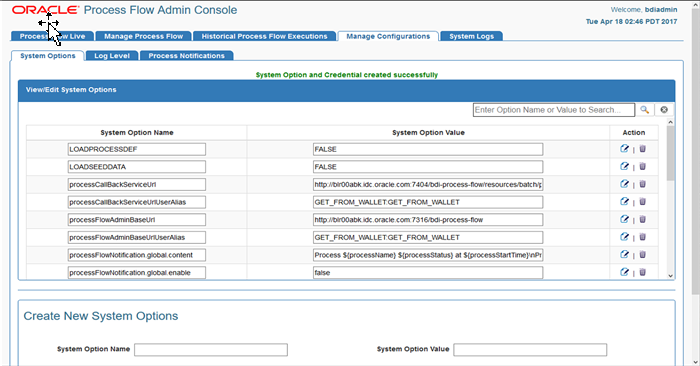Click the LOADPROCESSDEF name field

[137, 149]
